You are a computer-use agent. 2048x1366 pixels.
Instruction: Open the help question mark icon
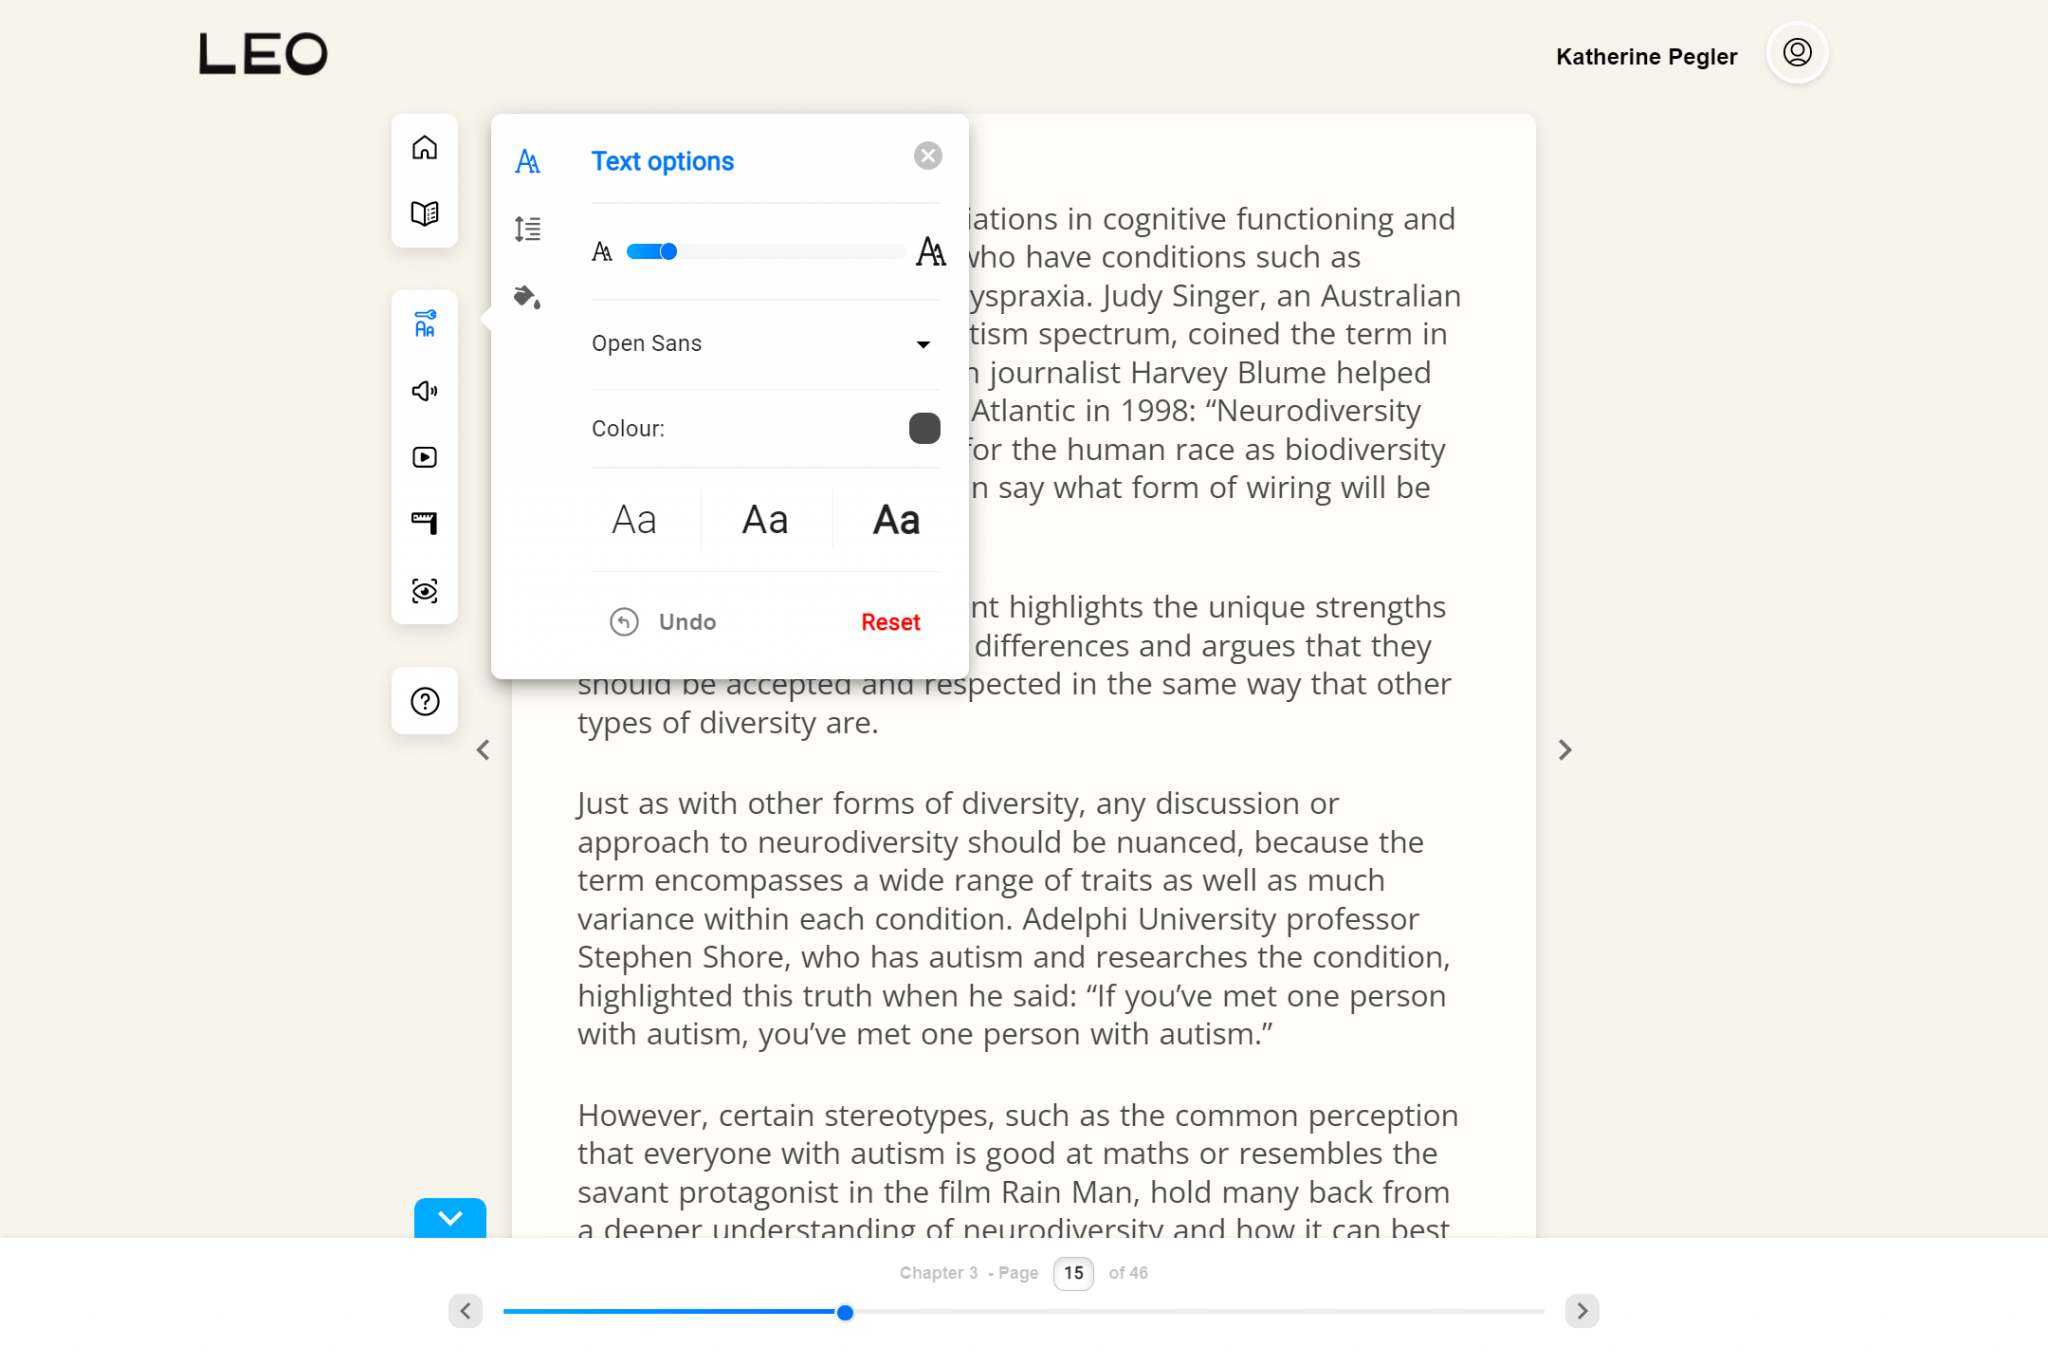(425, 701)
